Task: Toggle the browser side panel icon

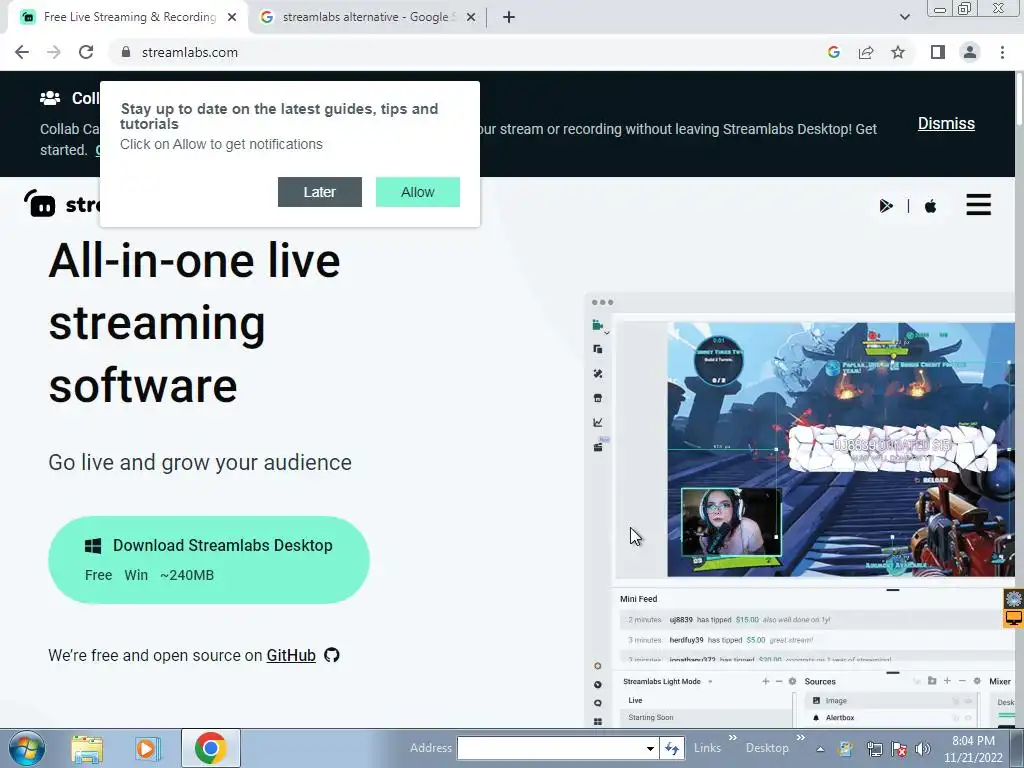Action: coord(938,52)
